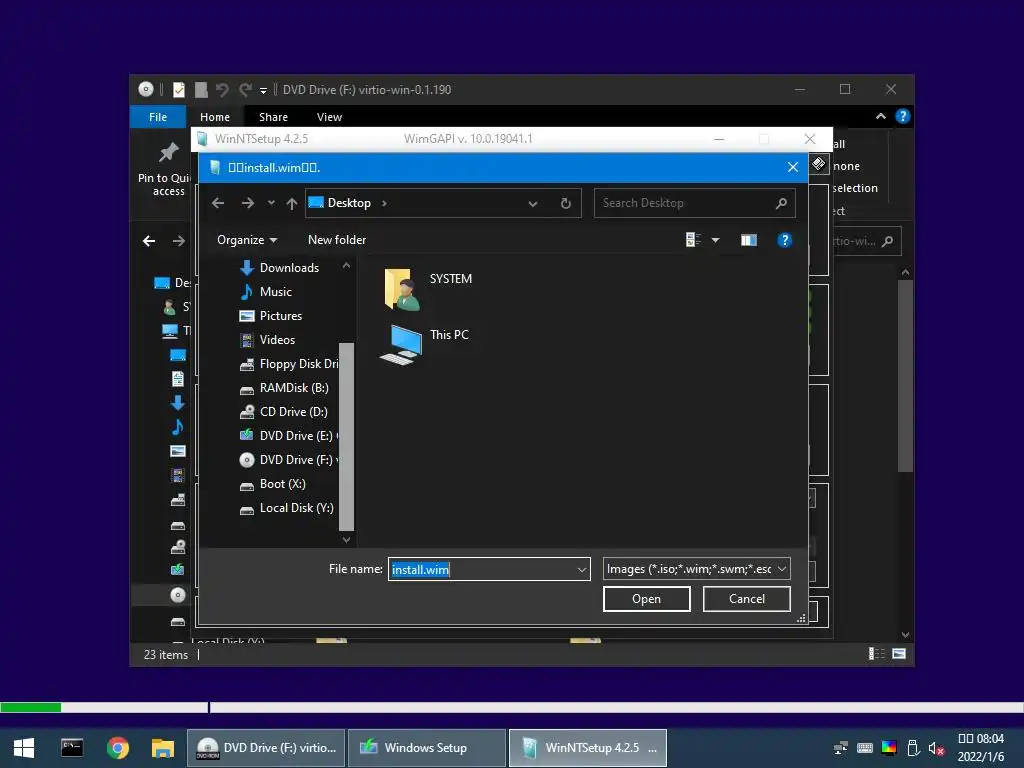Click the Cancel button
This screenshot has width=1024, height=768.
coord(746,599)
